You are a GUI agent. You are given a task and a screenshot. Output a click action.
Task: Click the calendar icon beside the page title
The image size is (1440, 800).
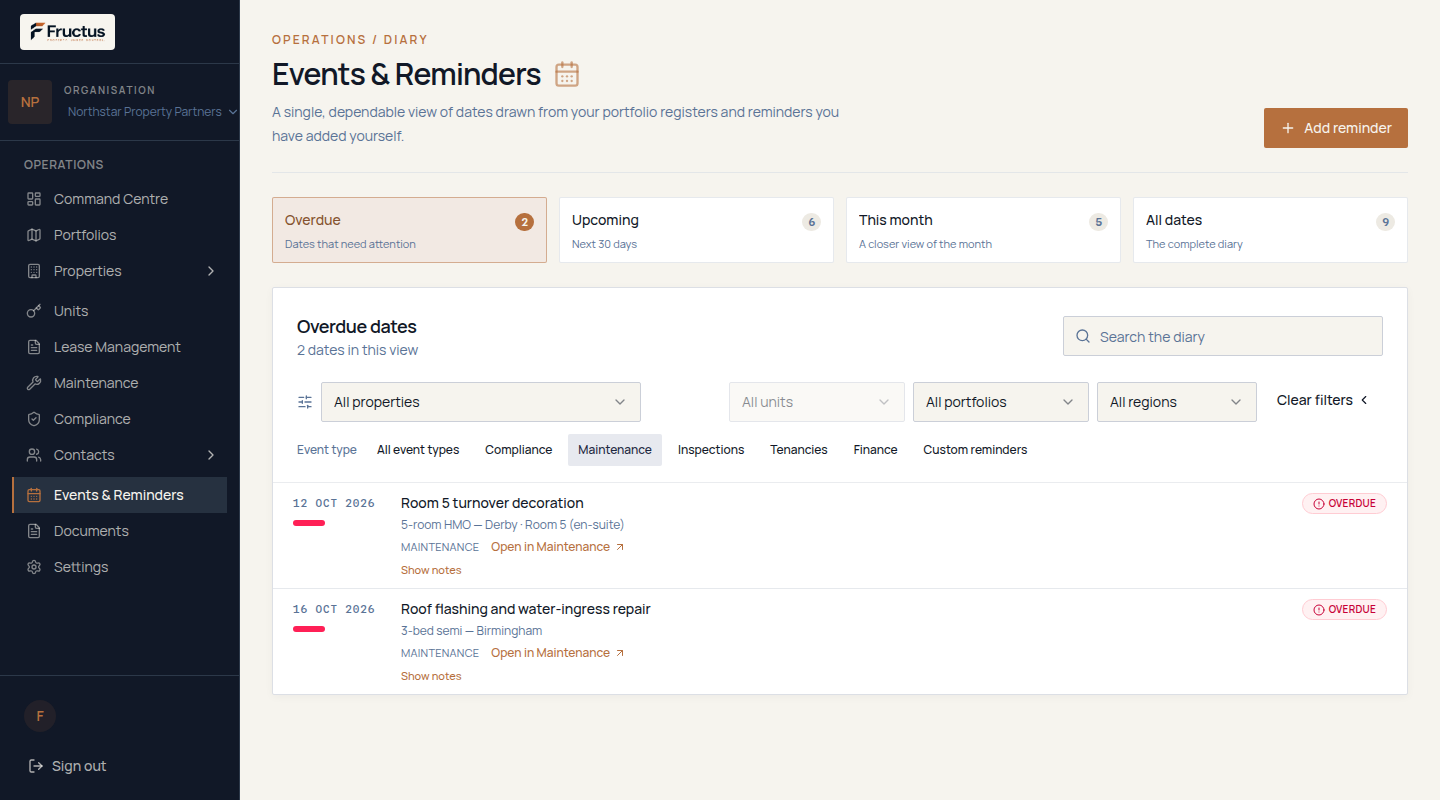pyautogui.click(x=567, y=75)
